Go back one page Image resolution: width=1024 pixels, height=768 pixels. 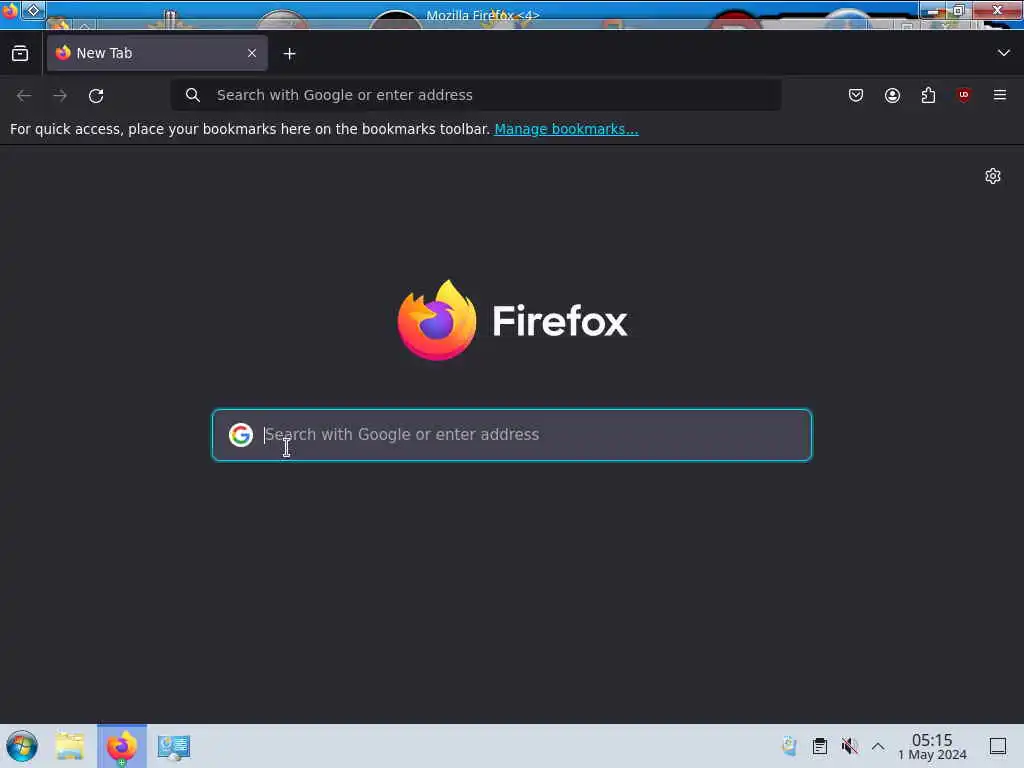[24, 95]
